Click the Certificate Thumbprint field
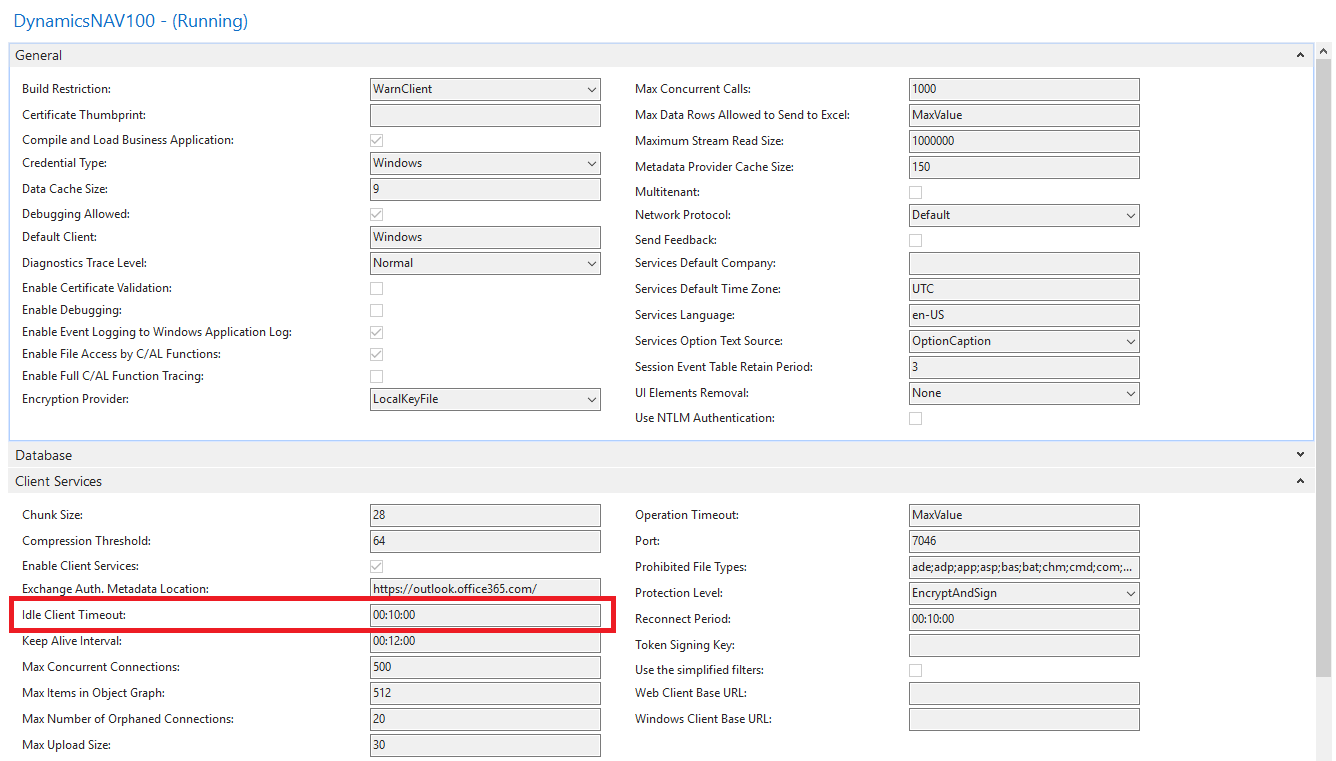1336x761 pixels. pos(485,115)
